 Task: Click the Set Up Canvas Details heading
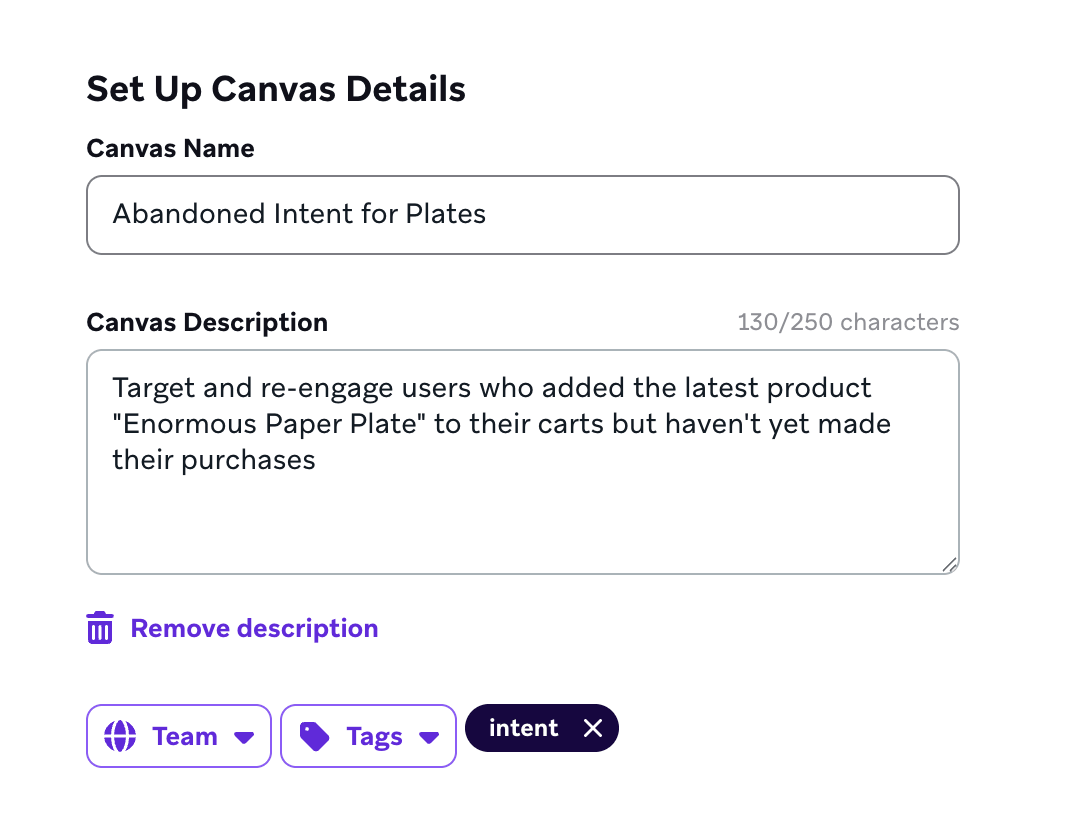pos(276,89)
